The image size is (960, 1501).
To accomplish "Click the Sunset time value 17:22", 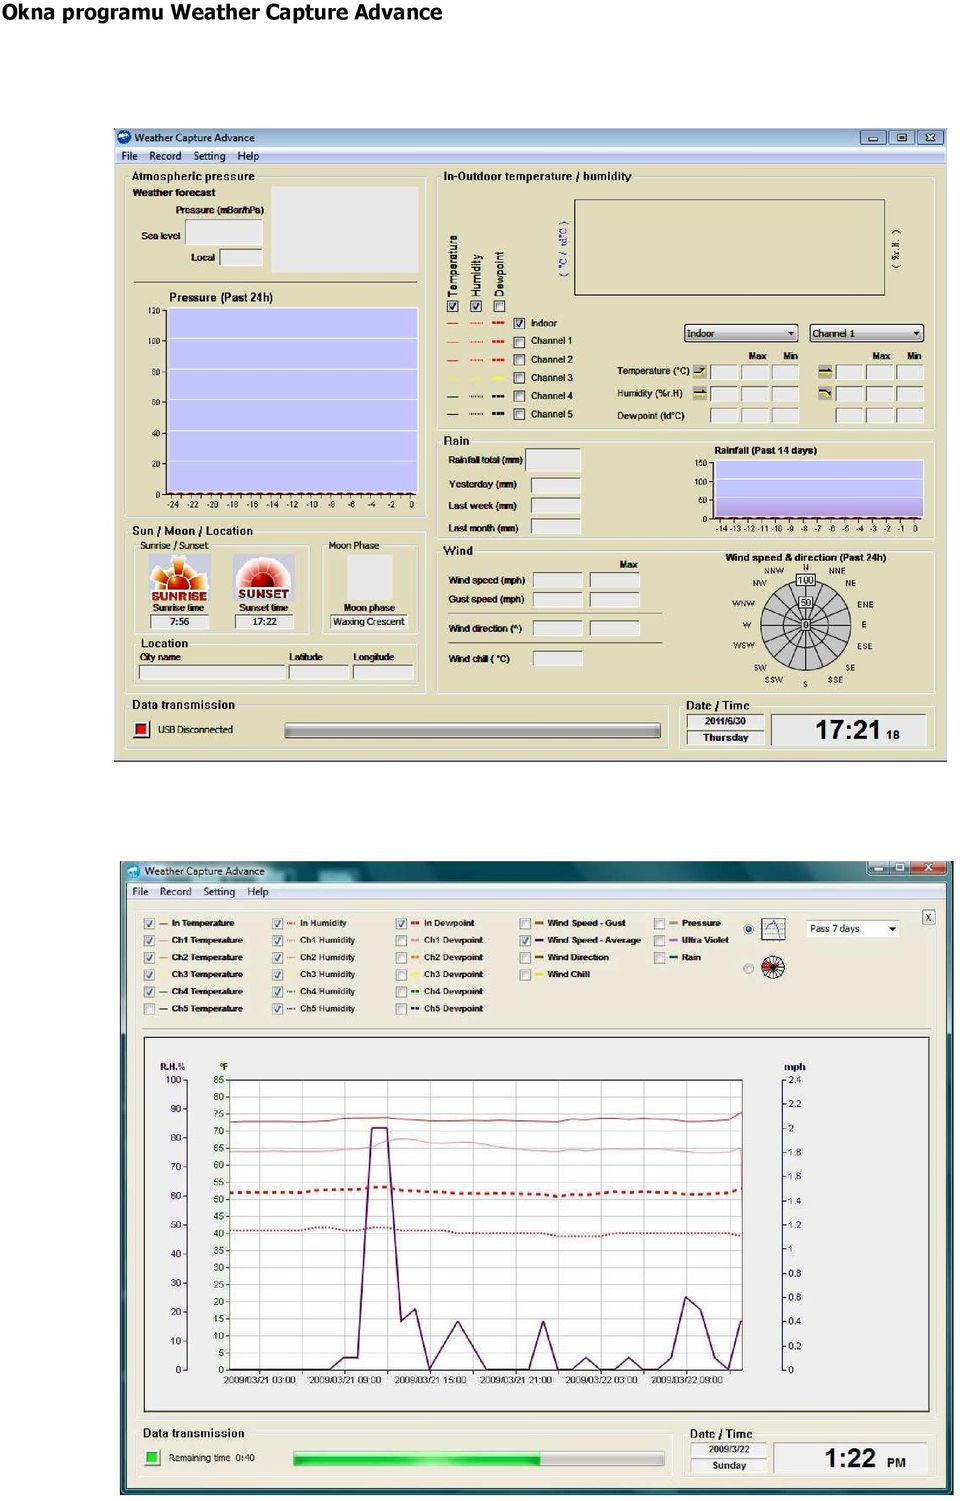I will tap(264, 622).
